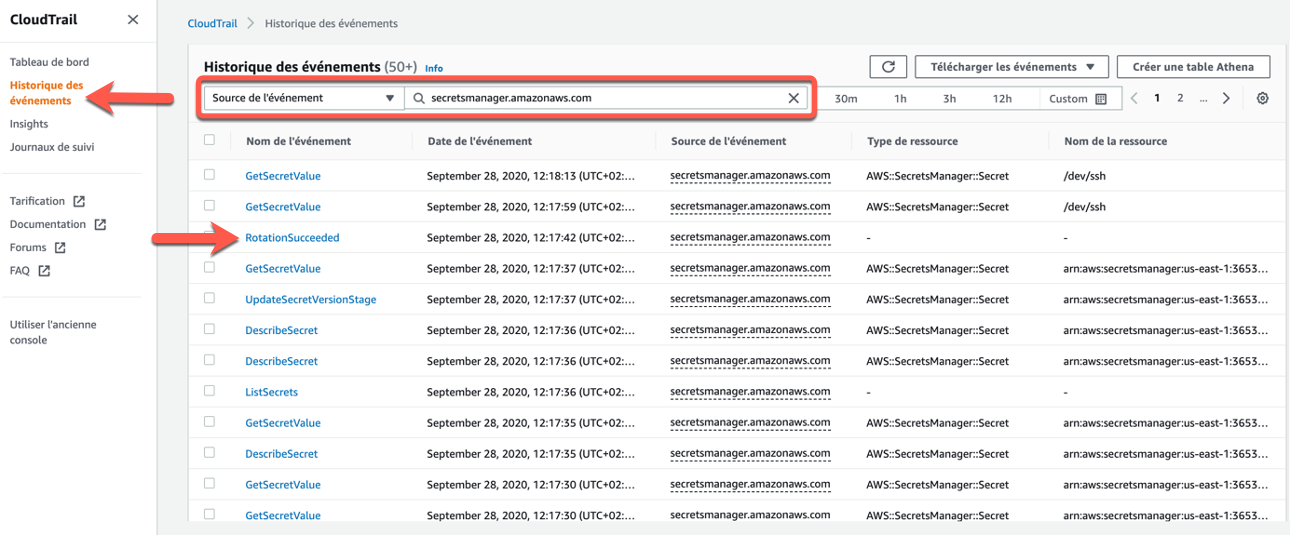
Task: Go to page 2 of events
Action: point(1180,98)
